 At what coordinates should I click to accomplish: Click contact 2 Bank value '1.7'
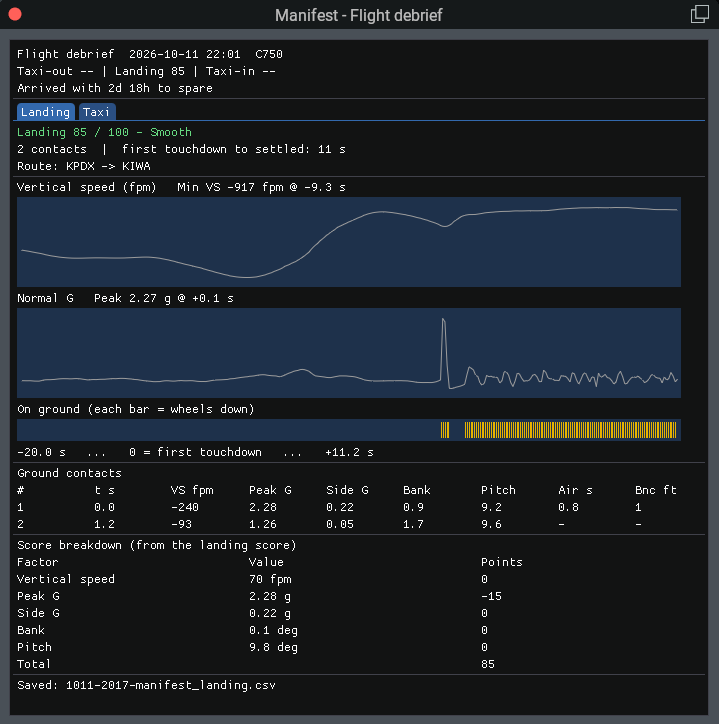click(413, 524)
